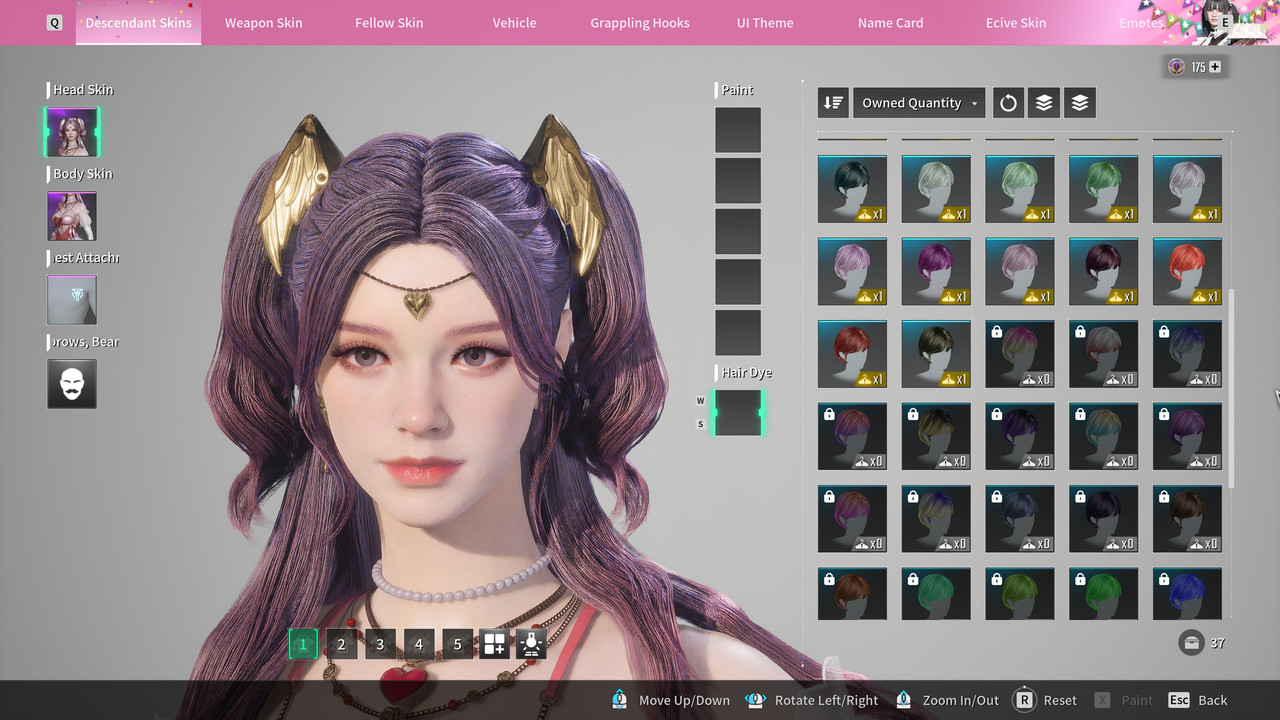Image resolution: width=1280 pixels, height=720 pixels.
Task: Select the locked olive-green hair dye
Action: point(1020,594)
